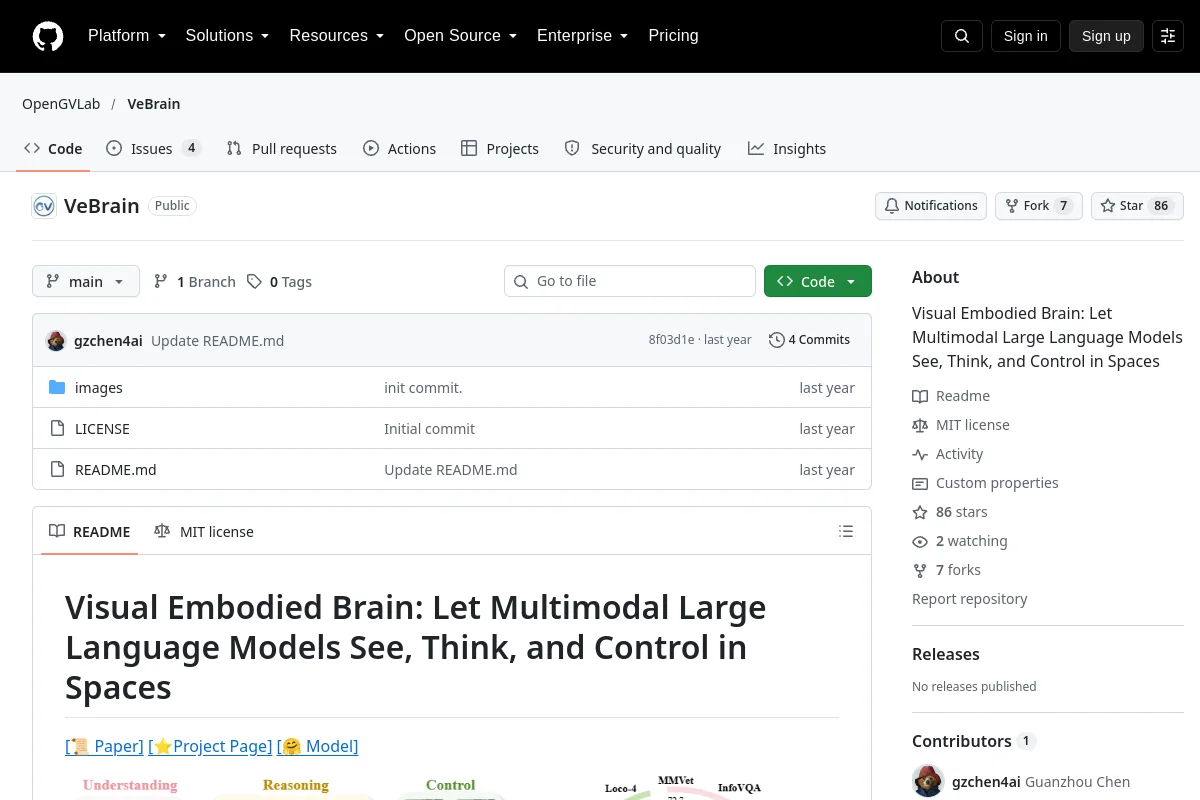
Task: Expand the Enterprise menu
Action: [x=582, y=36]
